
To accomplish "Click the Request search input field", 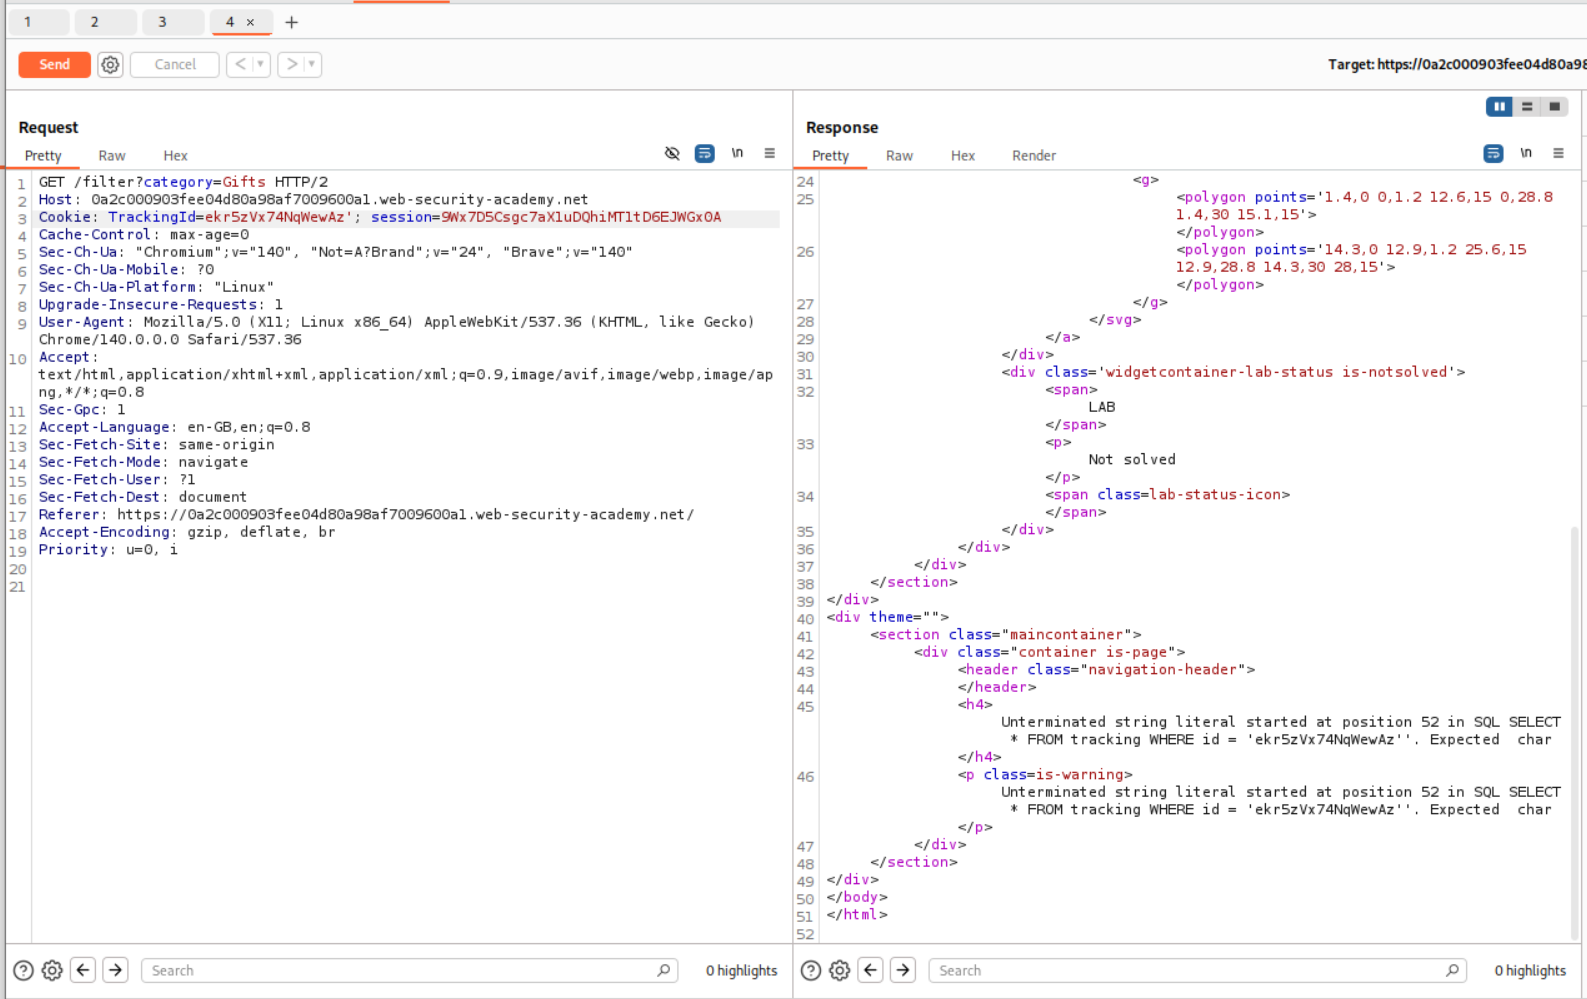I will click(x=400, y=970).
